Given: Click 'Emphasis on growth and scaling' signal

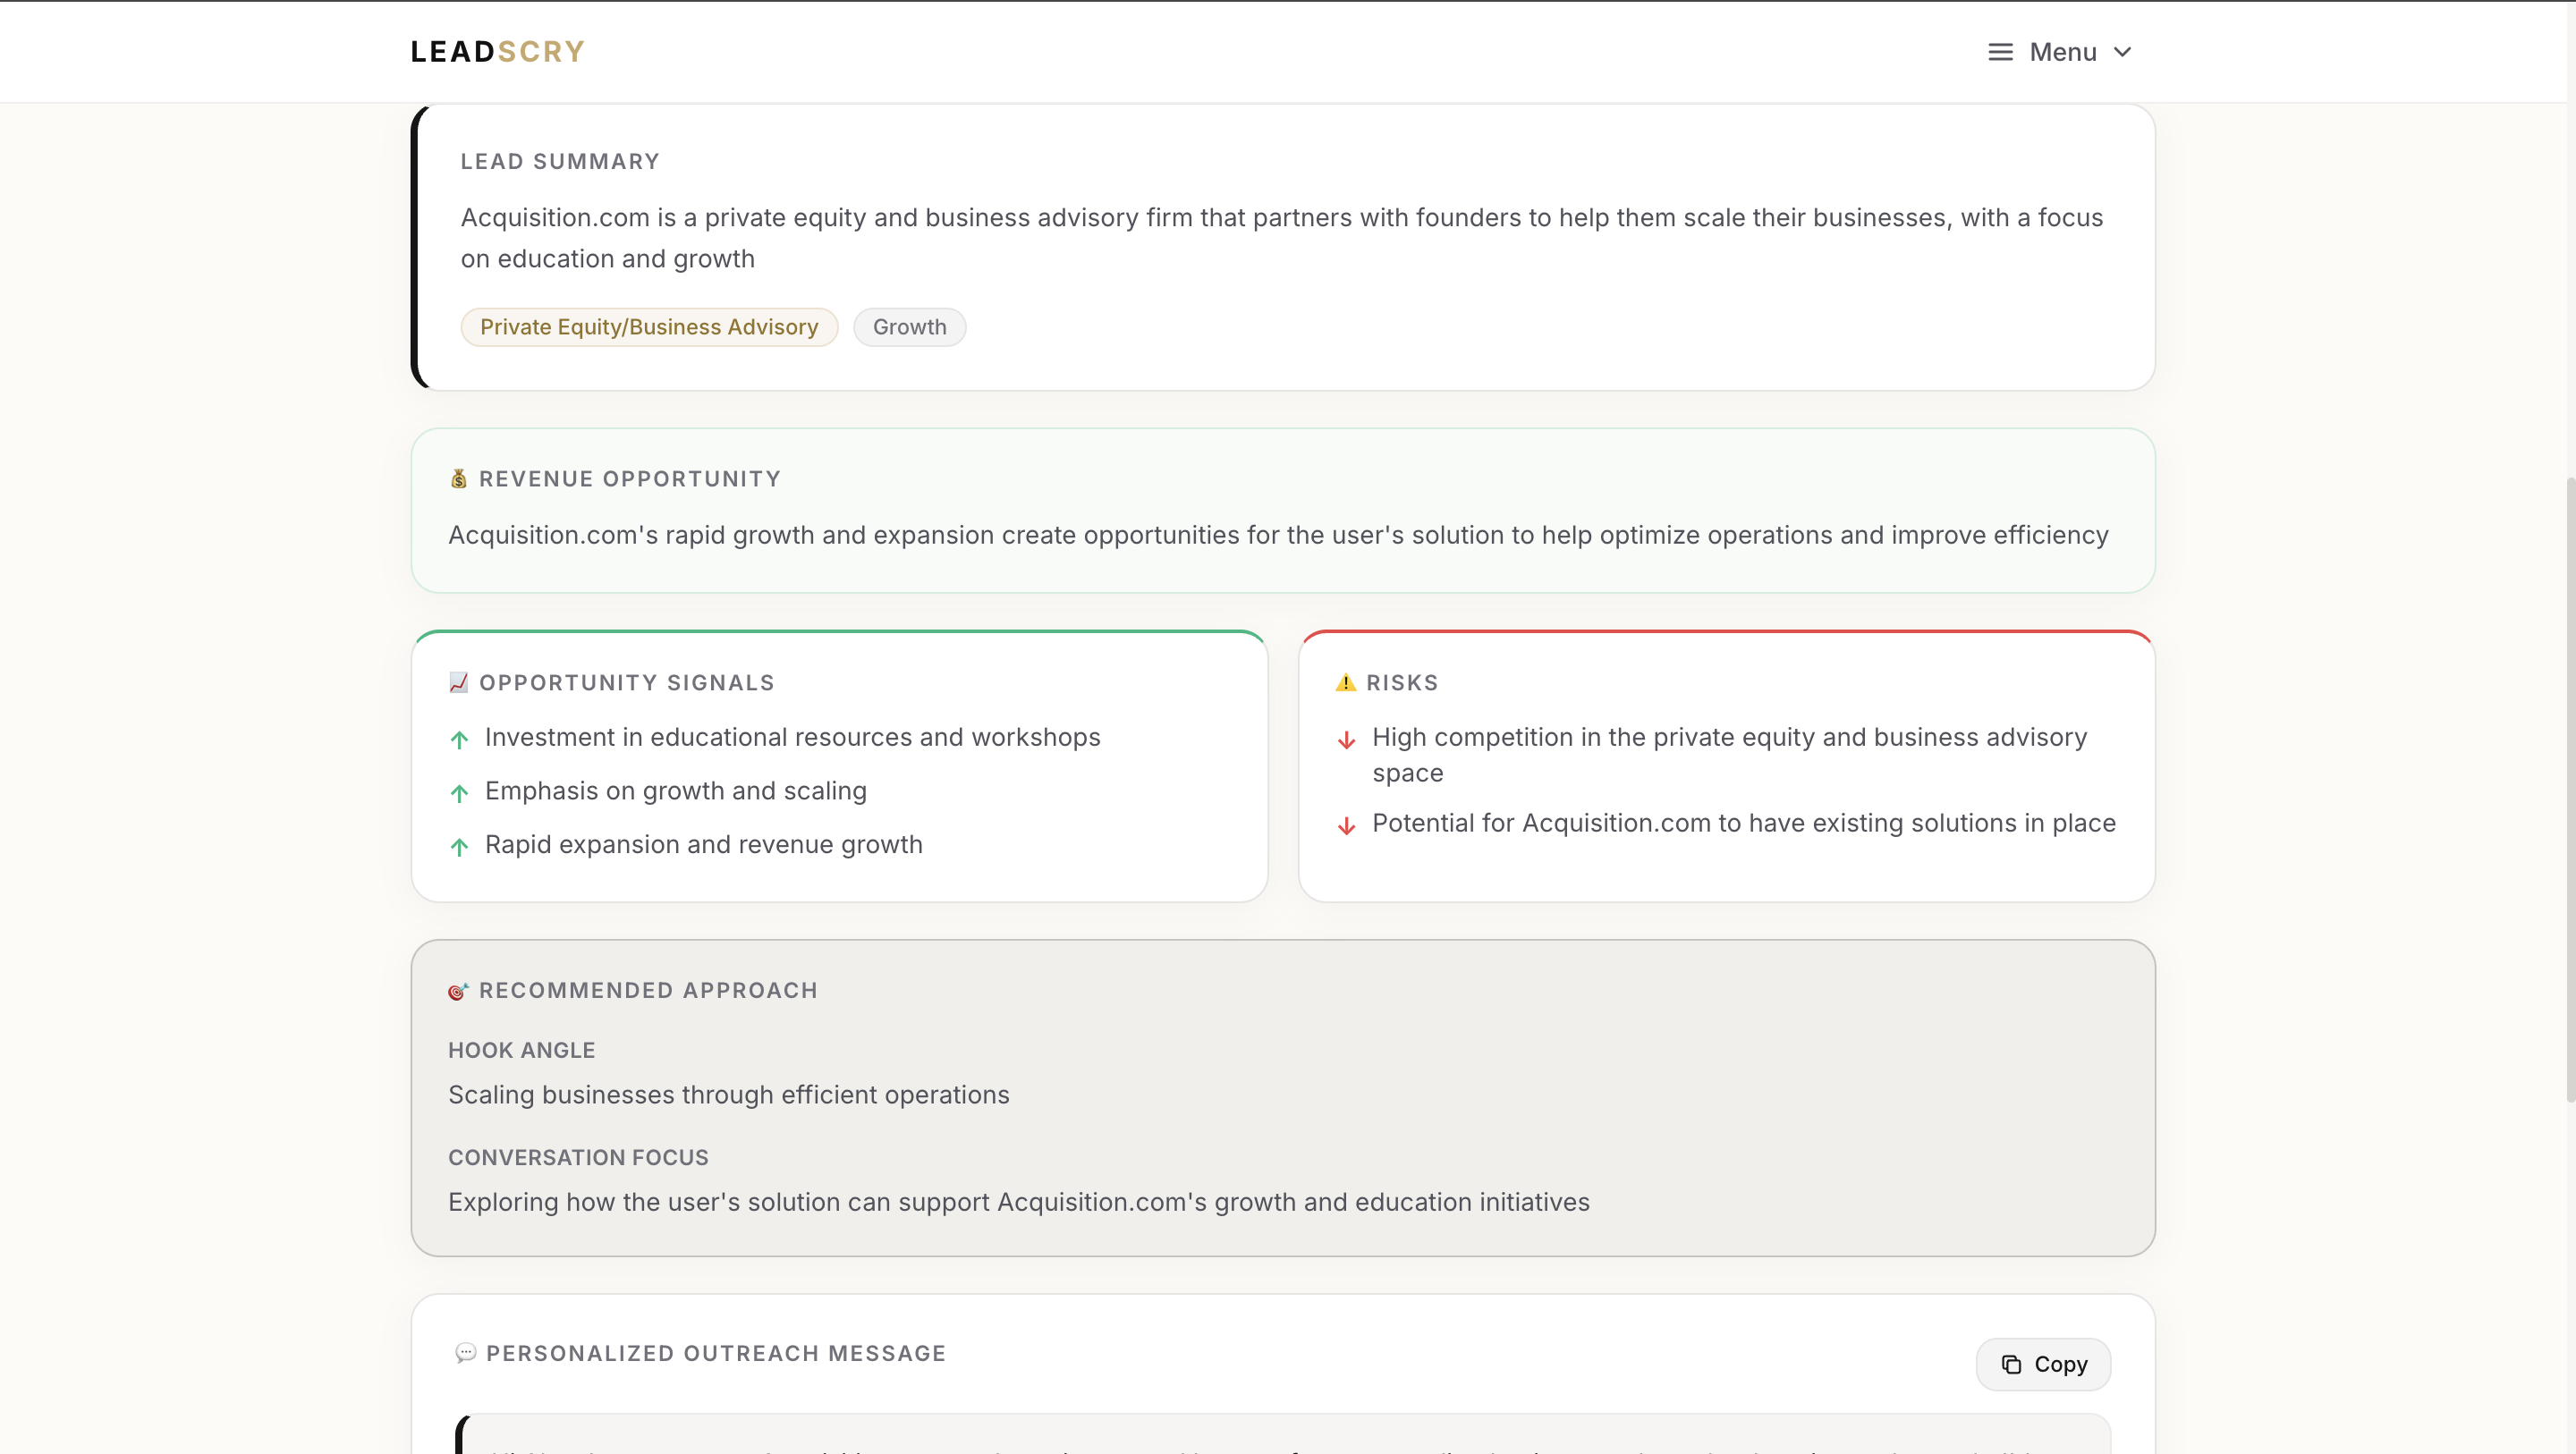Looking at the screenshot, I should (x=676, y=791).
